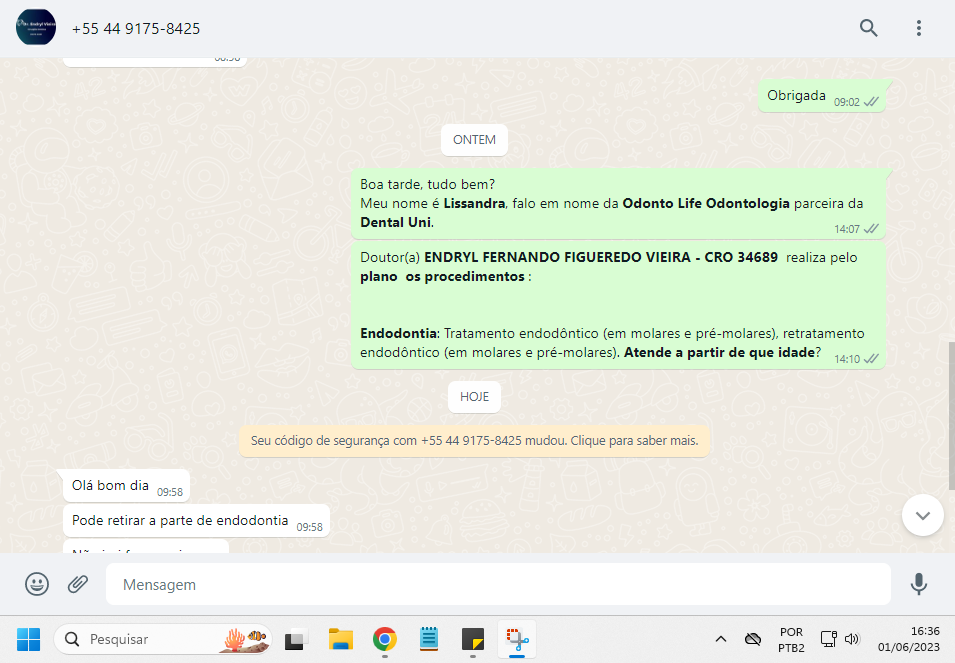Click the message about ENDRYL FERNANDO FIGUEREDO VIEIRA
The height and width of the screenshot is (663, 955).
[618, 305]
